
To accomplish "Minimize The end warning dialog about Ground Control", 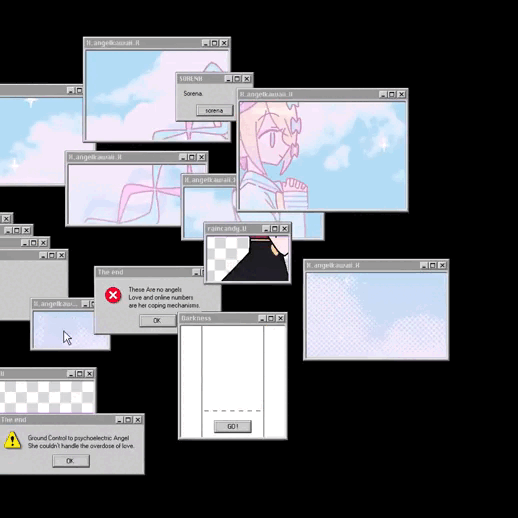I will (119, 420).
